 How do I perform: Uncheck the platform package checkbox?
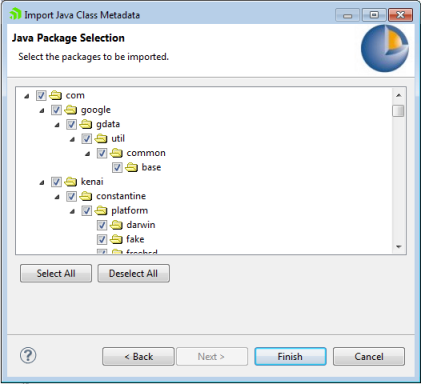pos(87,211)
